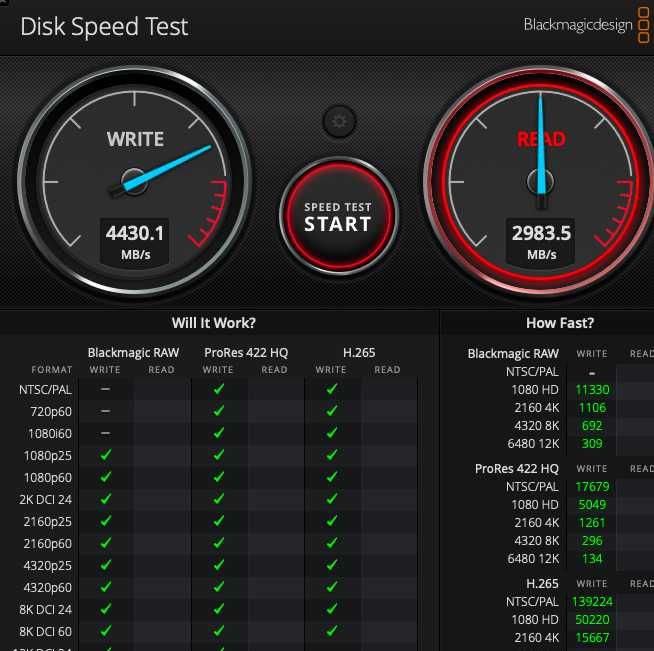
Task: Click the How Fast? heading
Action: tap(560, 323)
